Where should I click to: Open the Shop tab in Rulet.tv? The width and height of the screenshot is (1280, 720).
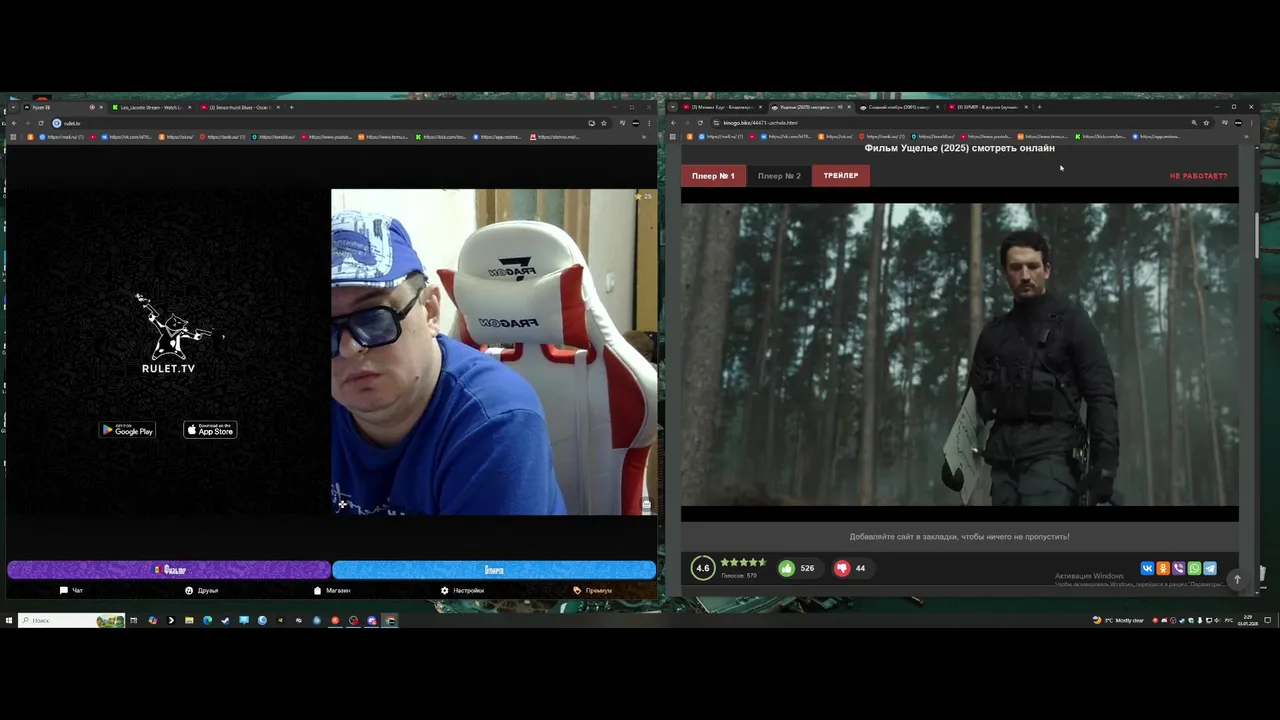pyautogui.click(x=332, y=590)
